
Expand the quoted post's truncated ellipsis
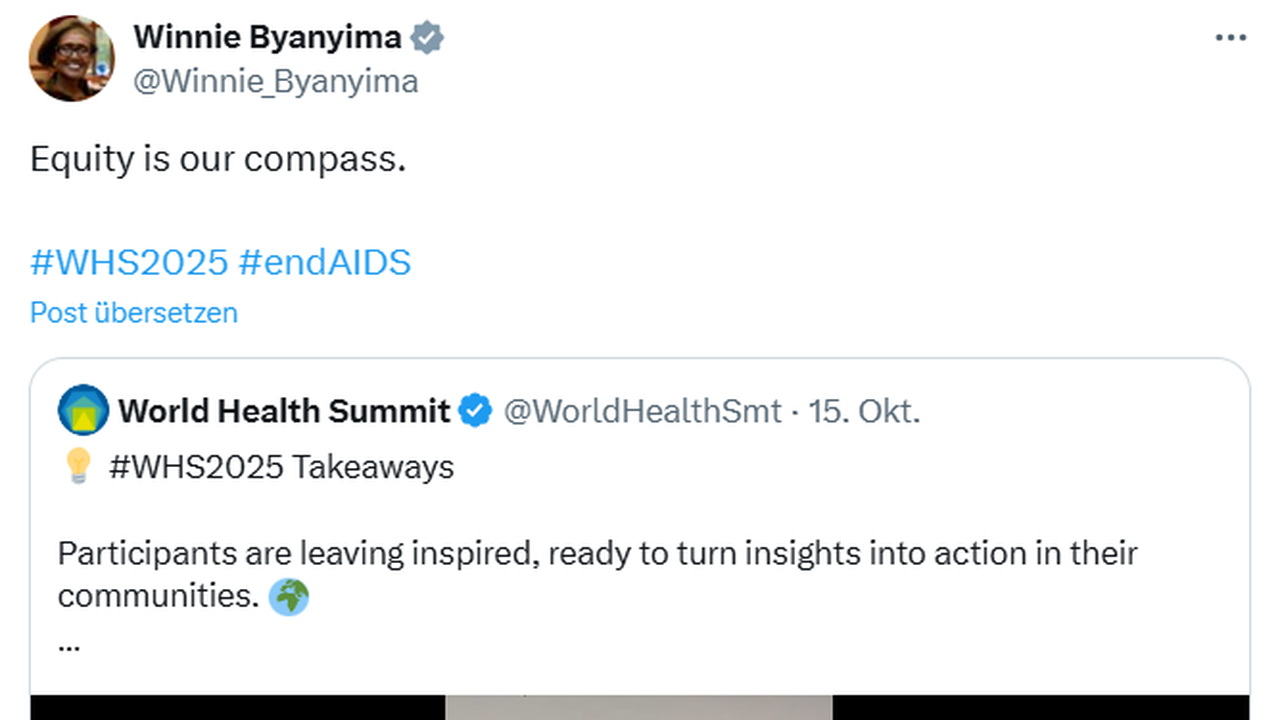pyautogui.click(x=69, y=645)
